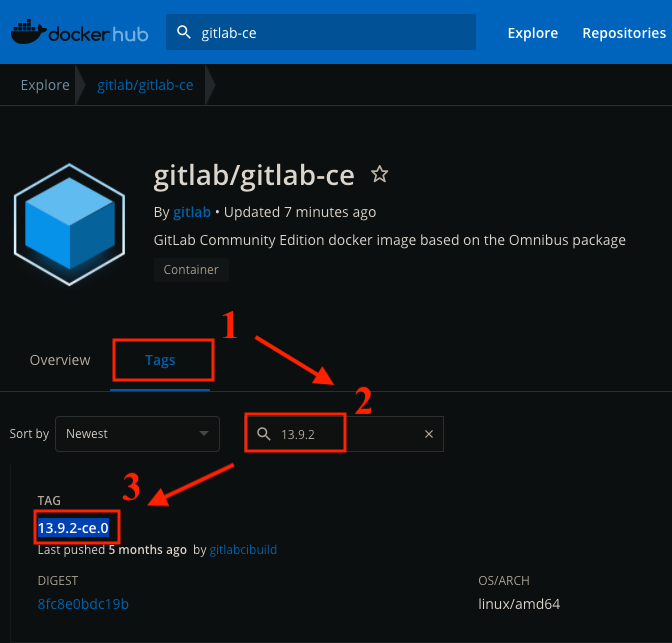Click the Explore breadcrumb

pyautogui.click(x=45, y=85)
